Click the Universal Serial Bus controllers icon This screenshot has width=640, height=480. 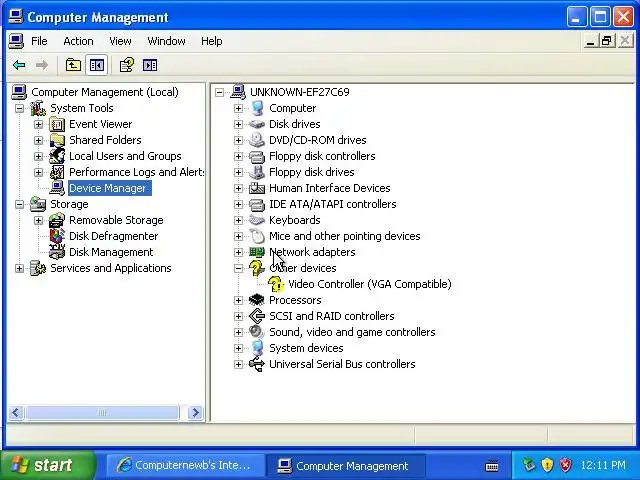257,364
